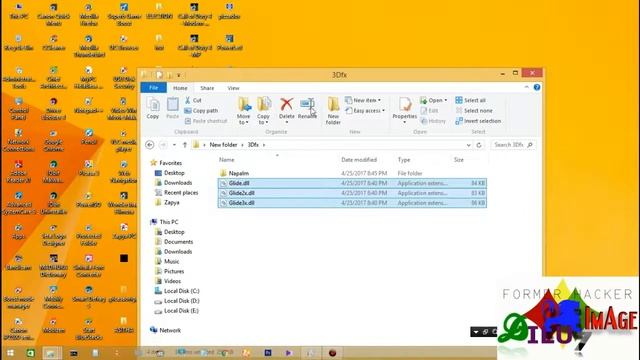
Task: Open the Windows Start button
Action: 10,353
